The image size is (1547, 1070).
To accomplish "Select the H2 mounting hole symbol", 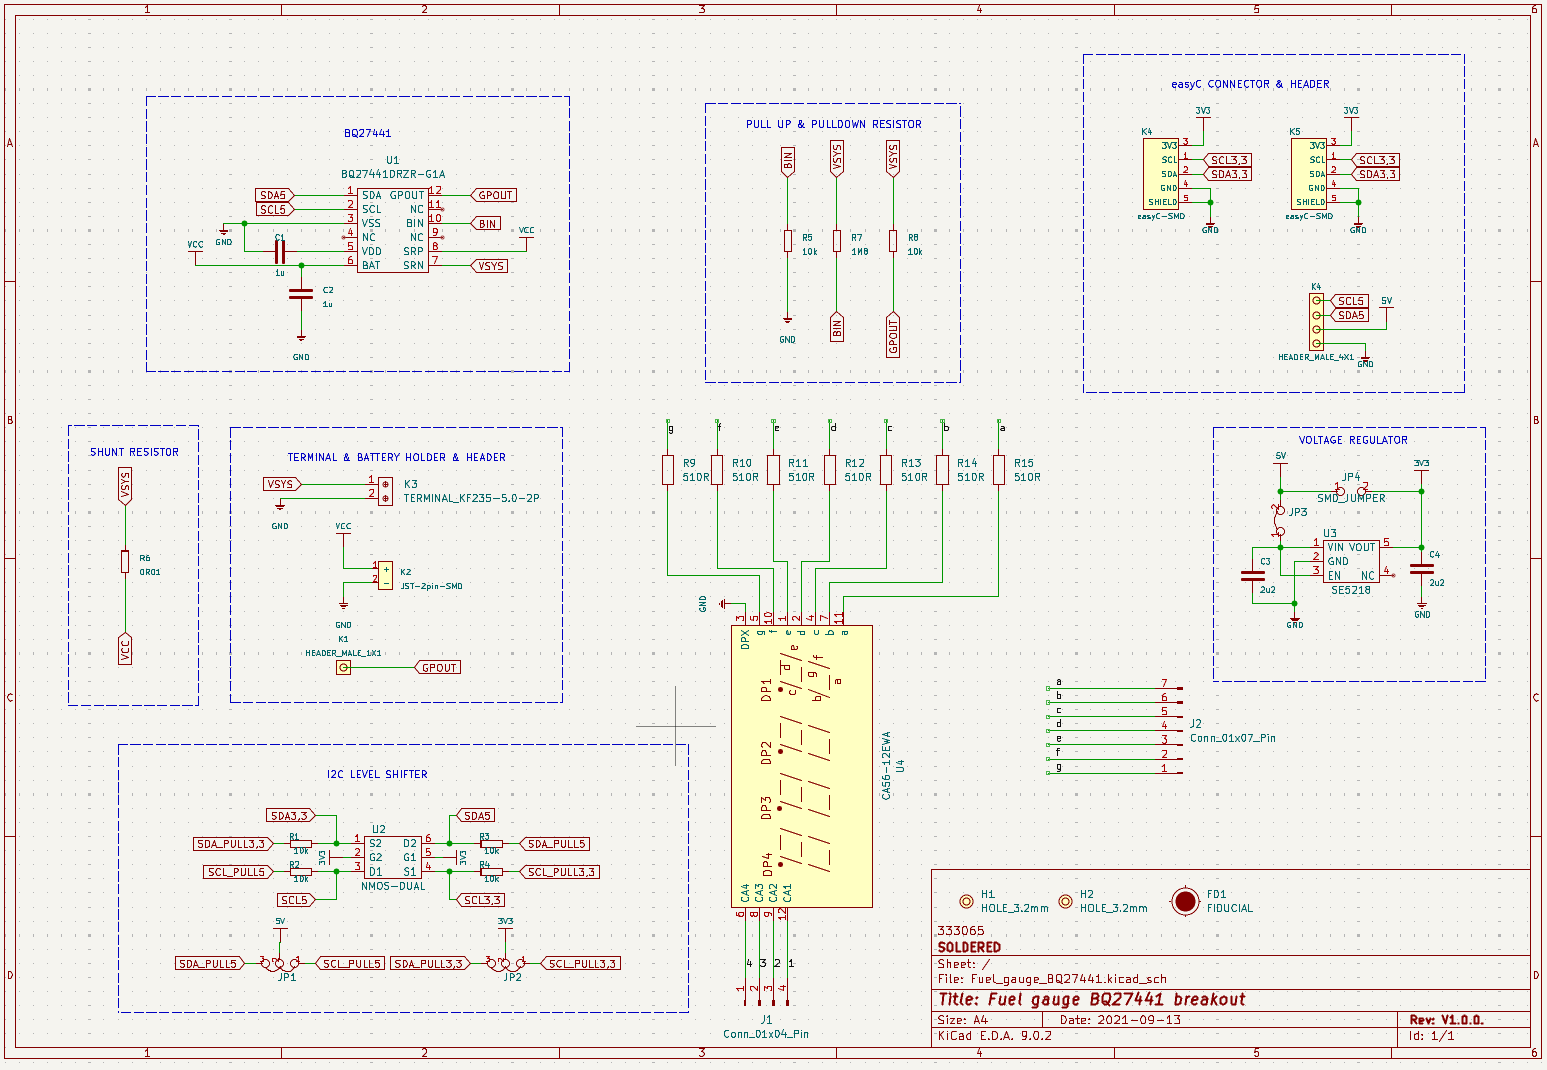I will point(1065,901).
